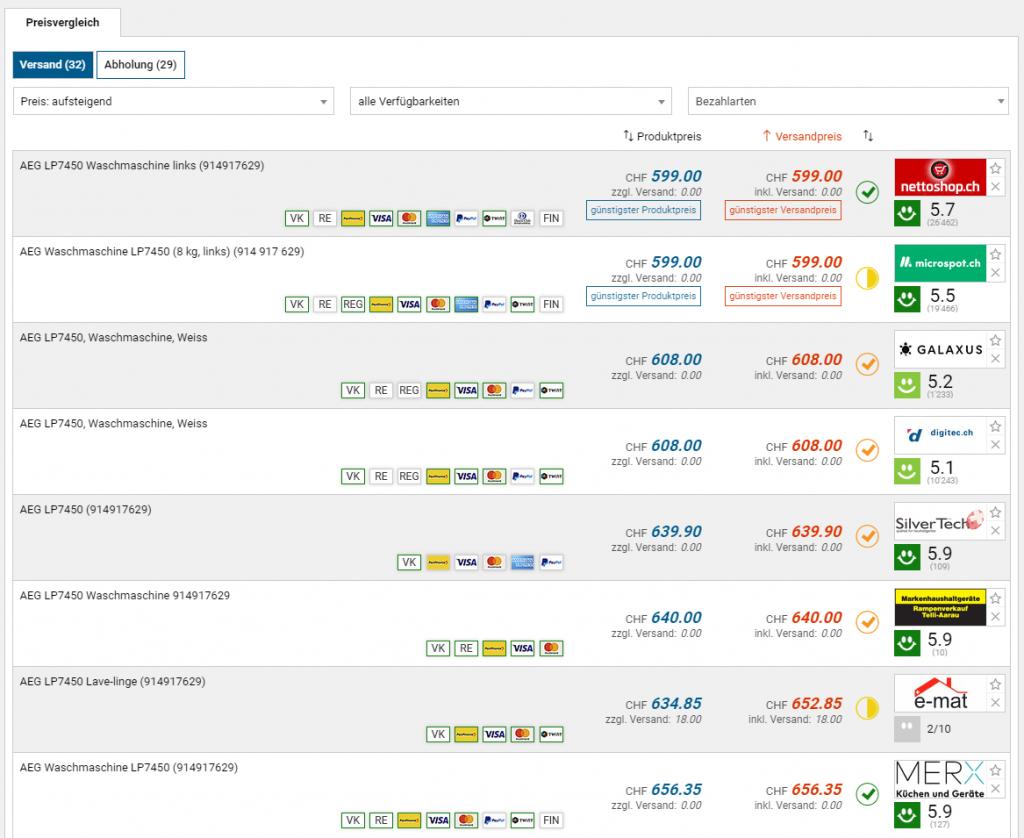The width and height of the screenshot is (1024, 838).
Task: Select the Versand (32) tab
Action: tap(52, 65)
